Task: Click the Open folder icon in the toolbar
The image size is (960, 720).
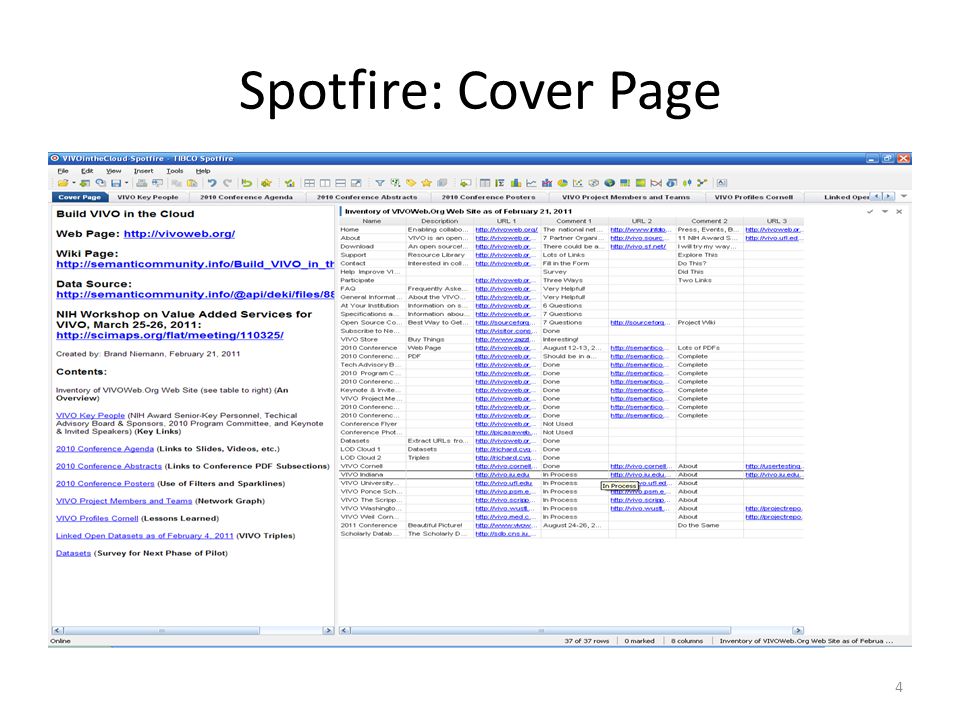Action: [62, 183]
